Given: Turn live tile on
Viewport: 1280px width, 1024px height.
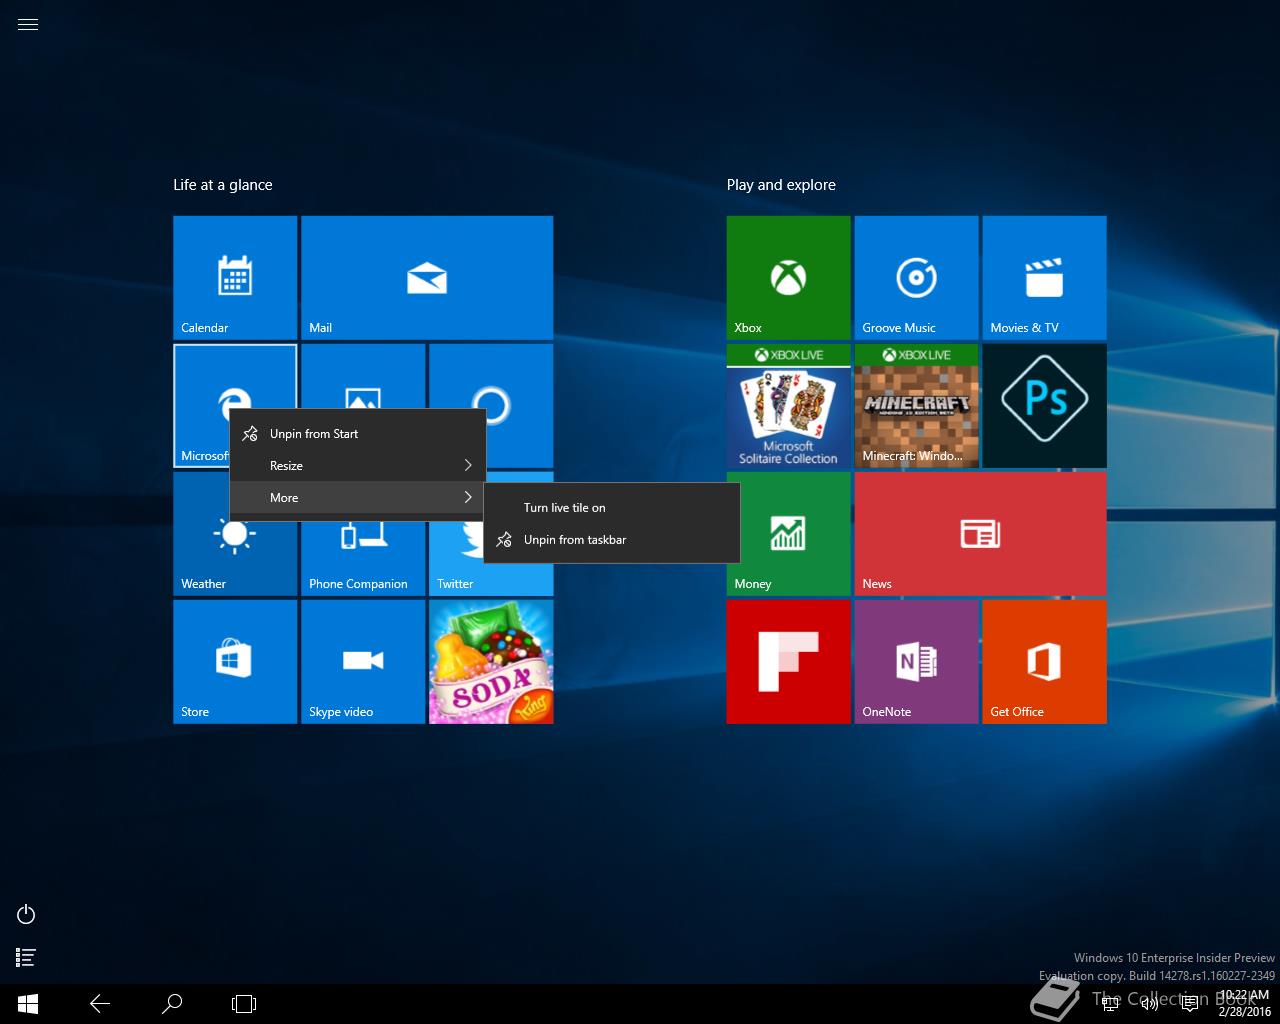Looking at the screenshot, I should [x=564, y=508].
